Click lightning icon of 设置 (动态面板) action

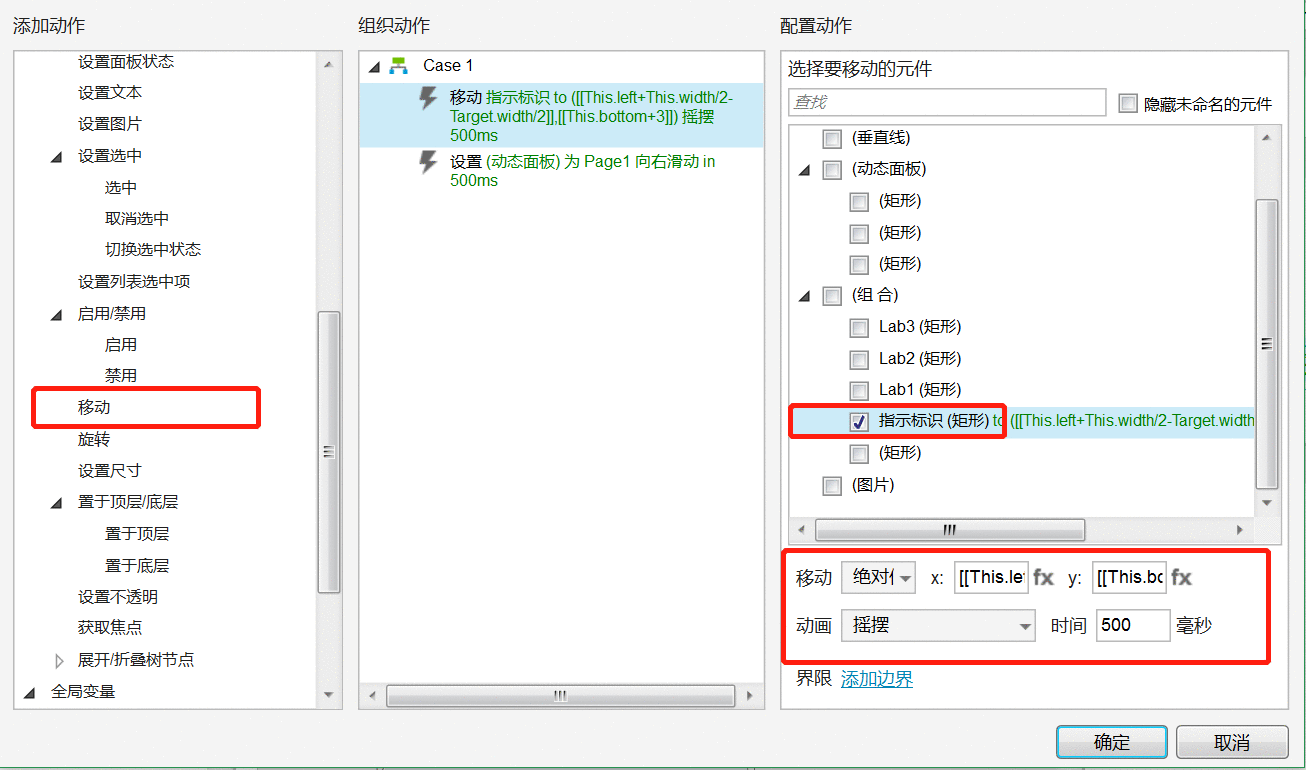coord(428,162)
